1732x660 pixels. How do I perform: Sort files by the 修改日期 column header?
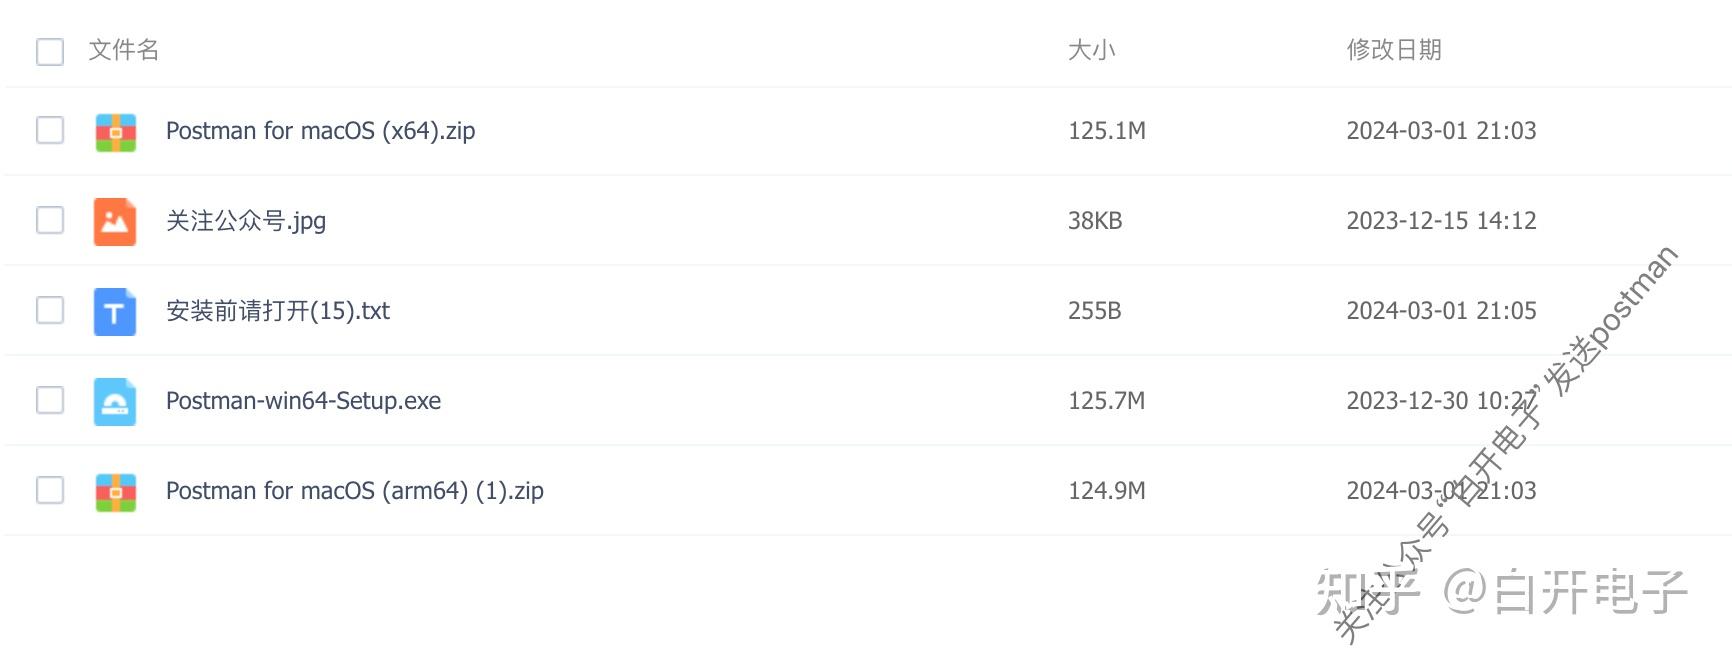tap(1394, 50)
